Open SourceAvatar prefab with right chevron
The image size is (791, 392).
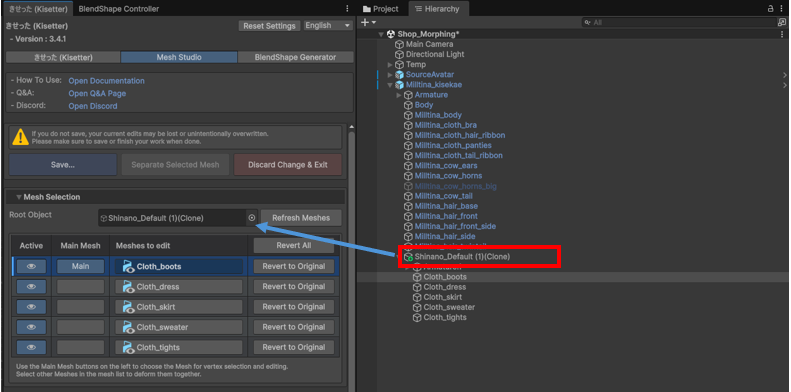click(x=784, y=75)
